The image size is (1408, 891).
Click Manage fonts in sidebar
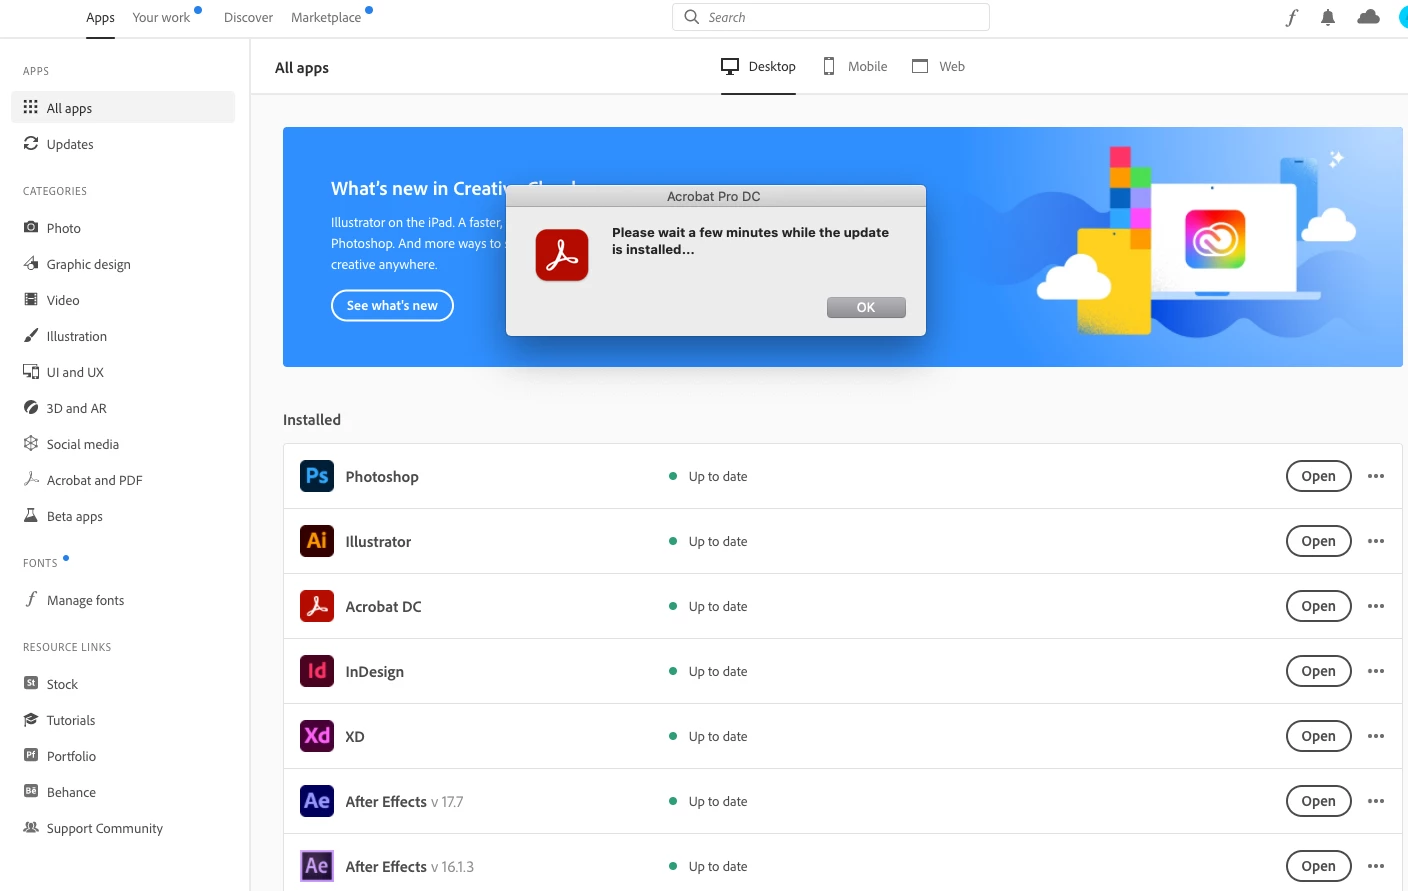click(123, 600)
